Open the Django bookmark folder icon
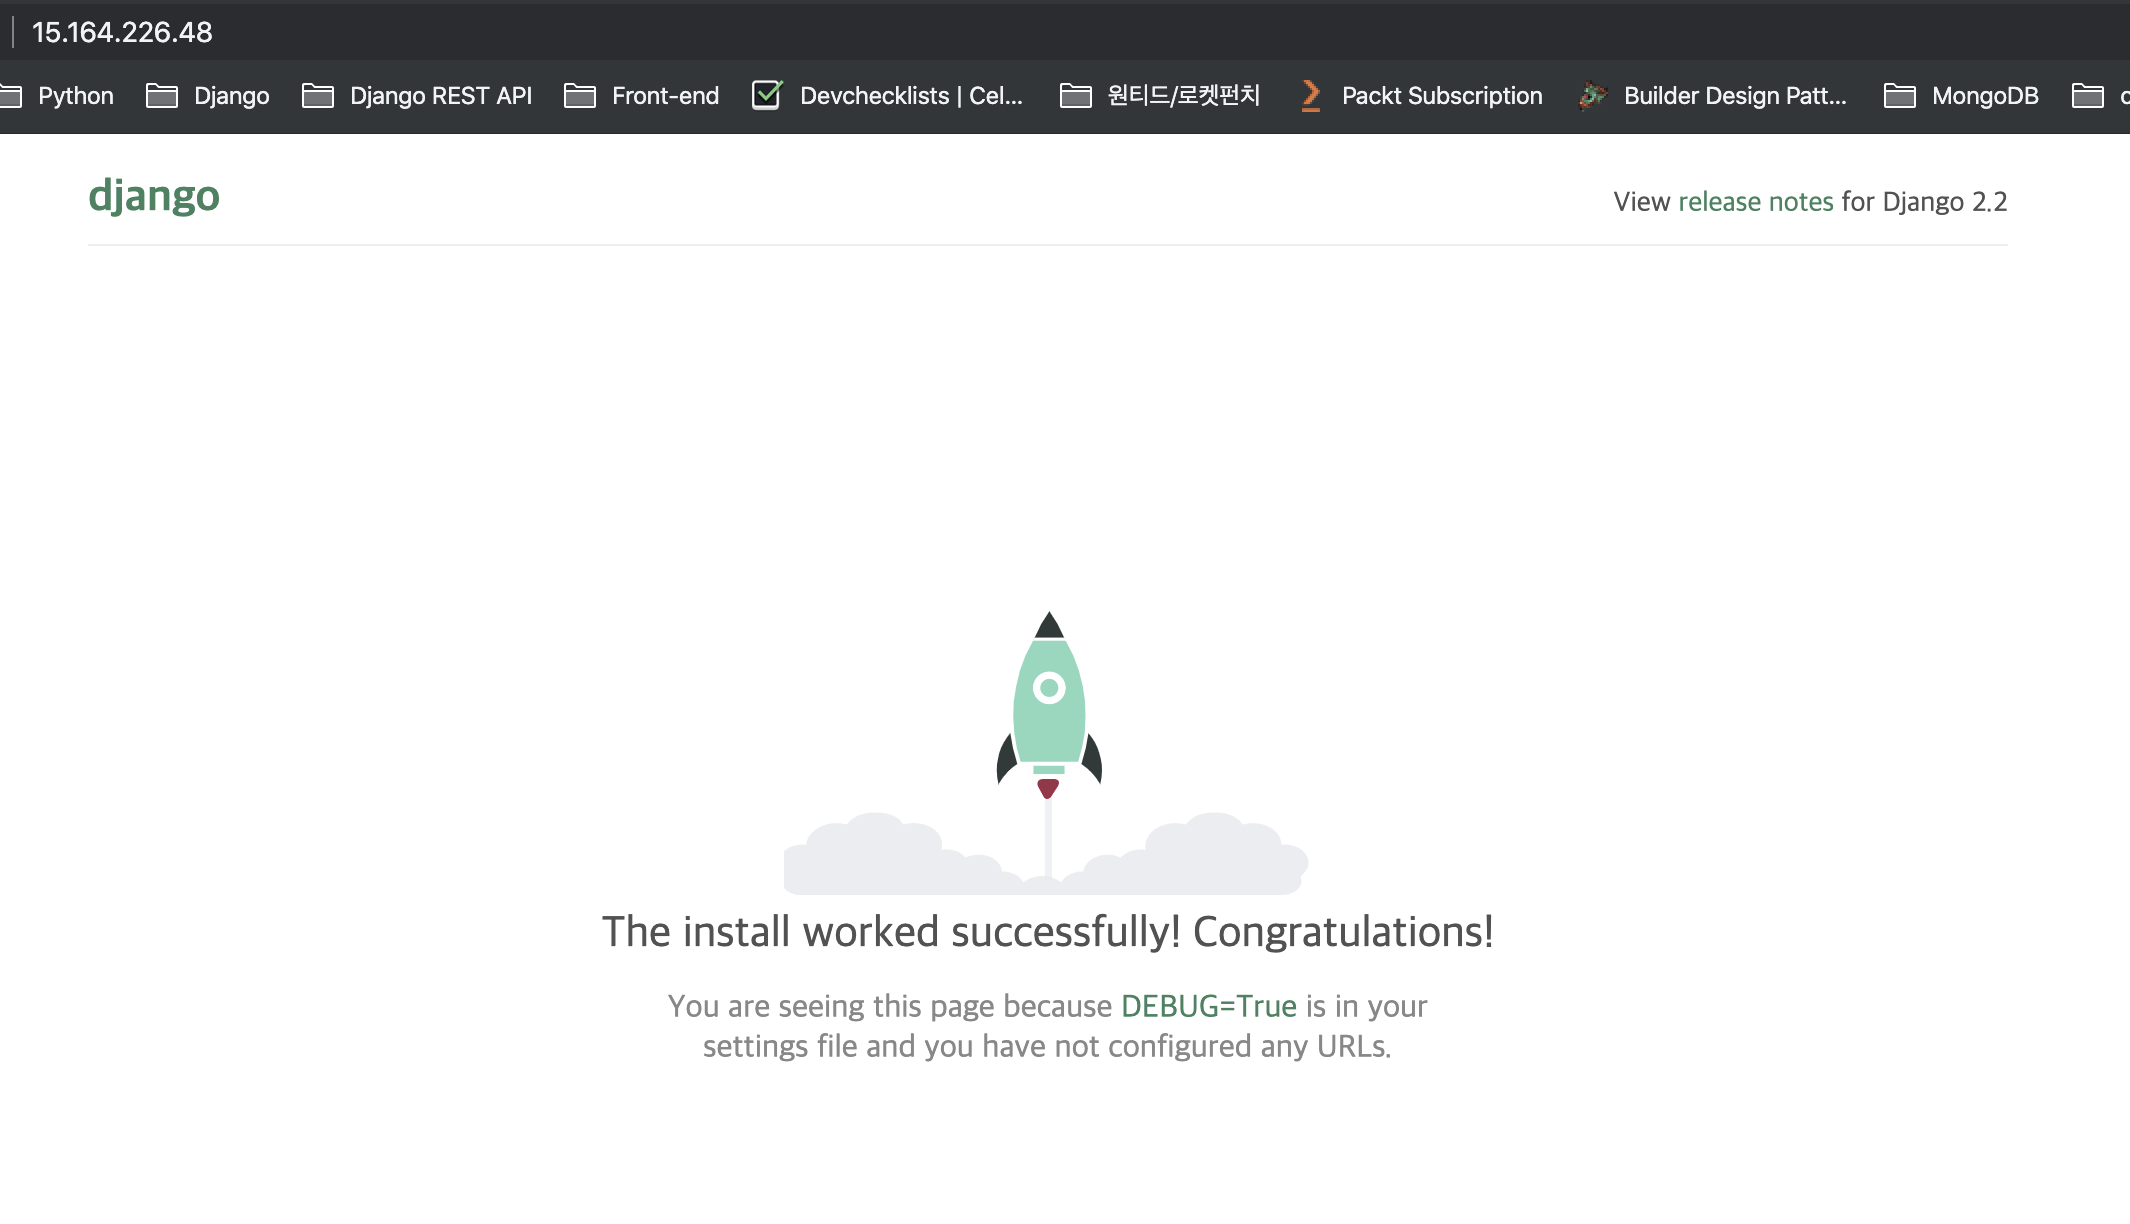Screen dimensions: 2130x1224 (161, 96)
